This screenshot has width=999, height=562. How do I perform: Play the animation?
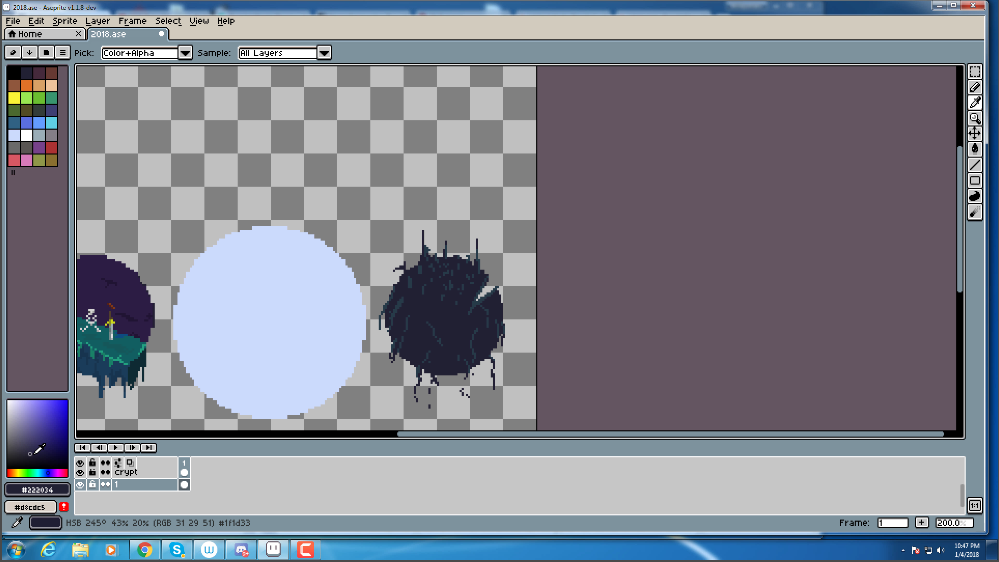(115, 447)
